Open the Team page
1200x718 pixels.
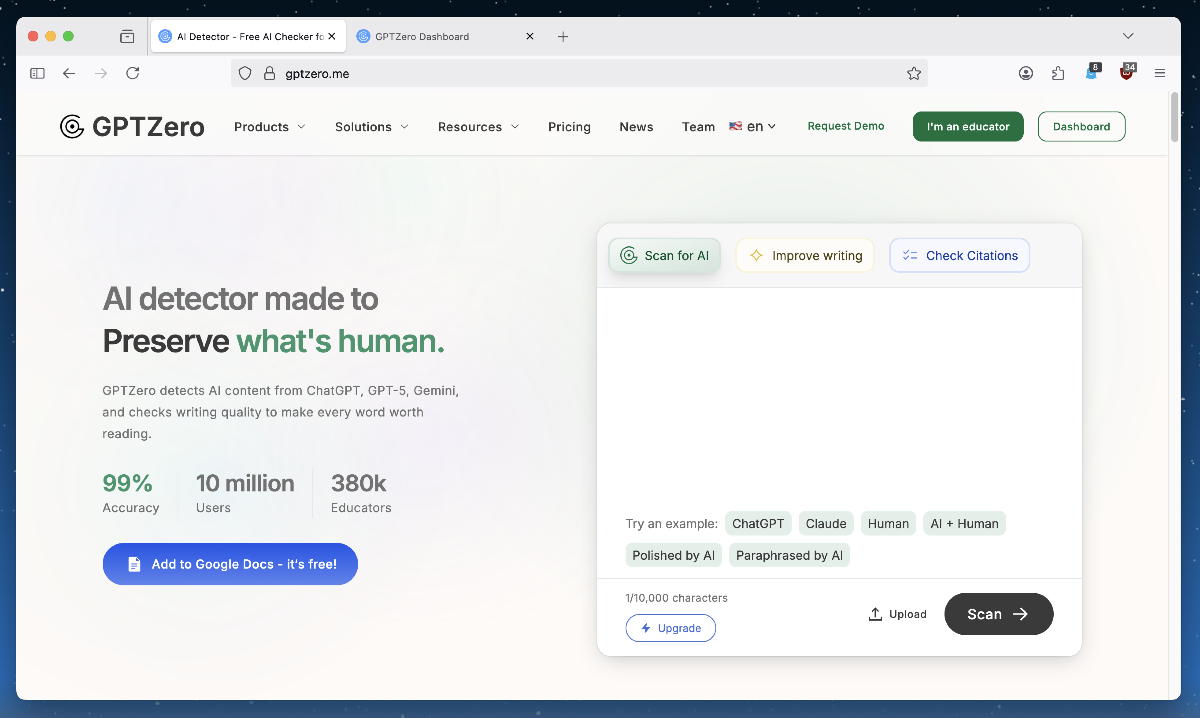(698, 127)
